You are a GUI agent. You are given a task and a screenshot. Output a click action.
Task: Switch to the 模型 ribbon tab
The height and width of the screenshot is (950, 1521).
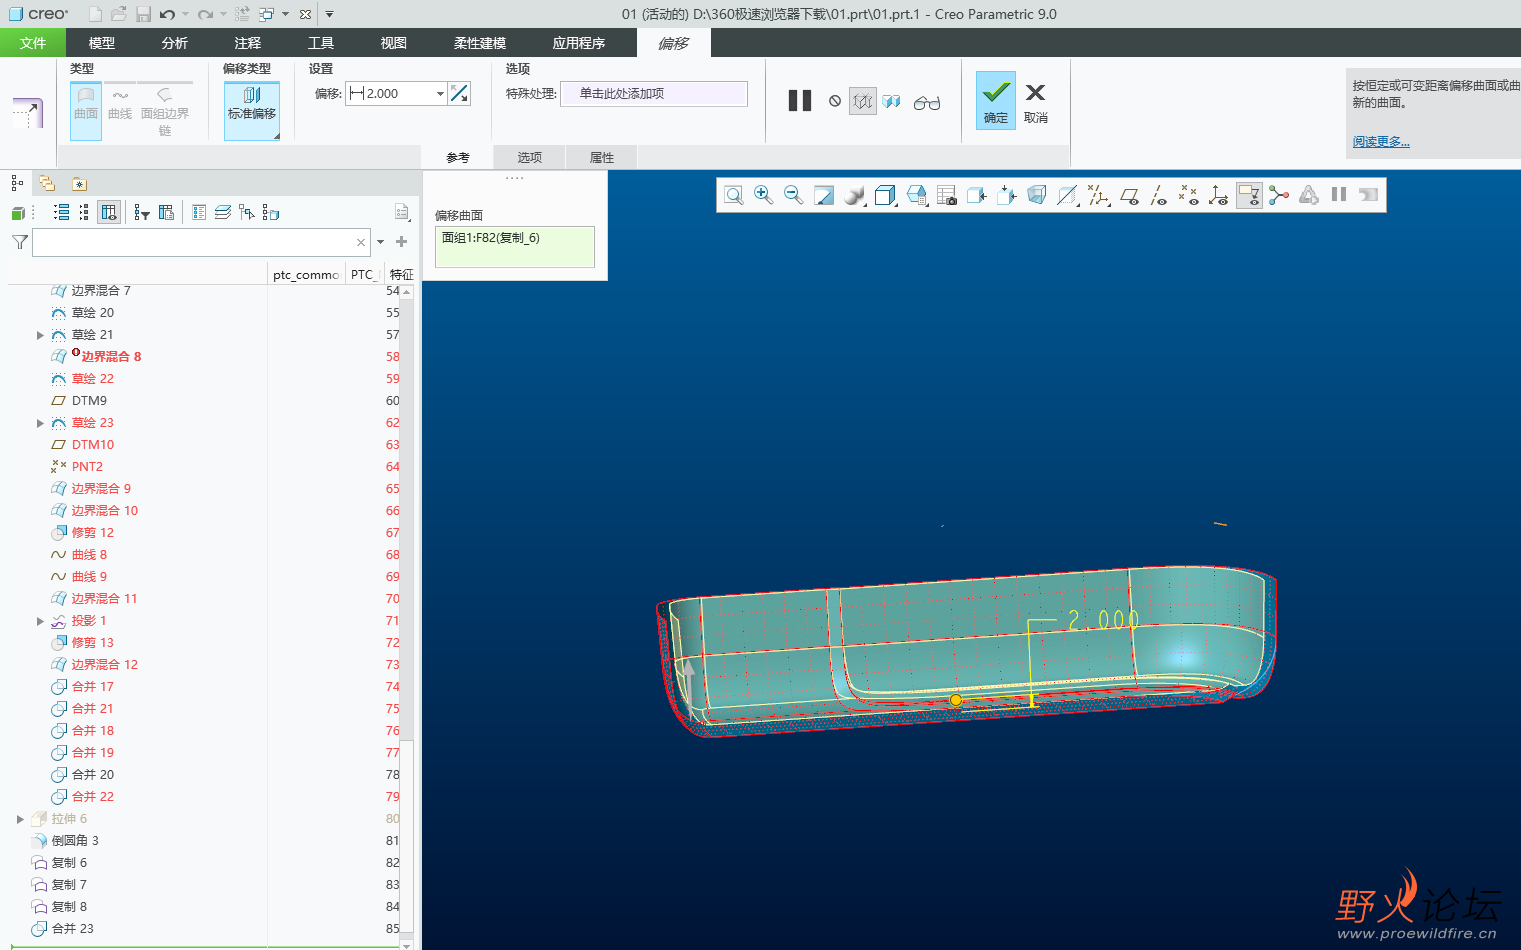point(102,43)
